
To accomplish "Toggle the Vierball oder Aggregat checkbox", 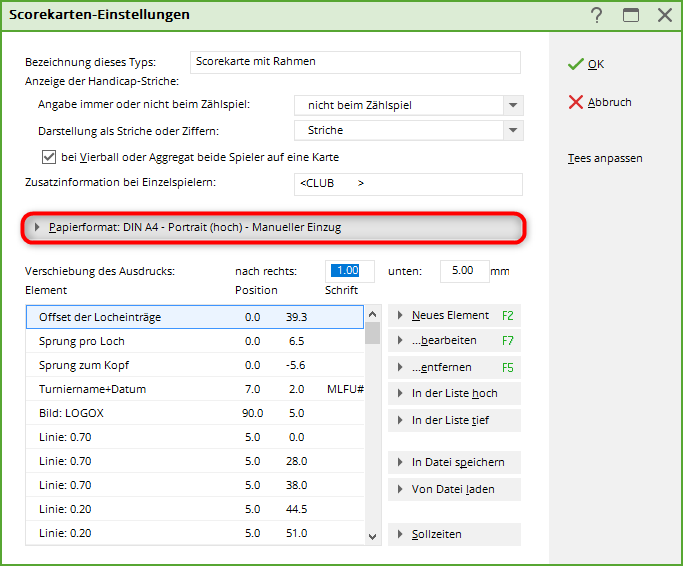I will tap(49, 157).
